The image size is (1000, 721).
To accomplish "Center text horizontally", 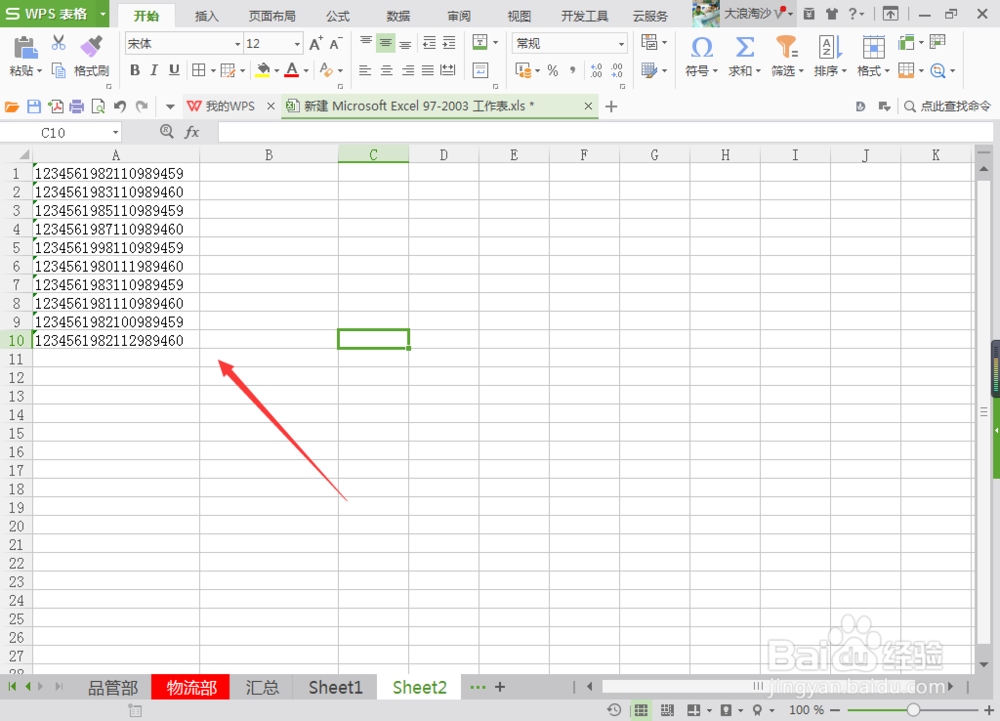I will (x=386, y=70).
